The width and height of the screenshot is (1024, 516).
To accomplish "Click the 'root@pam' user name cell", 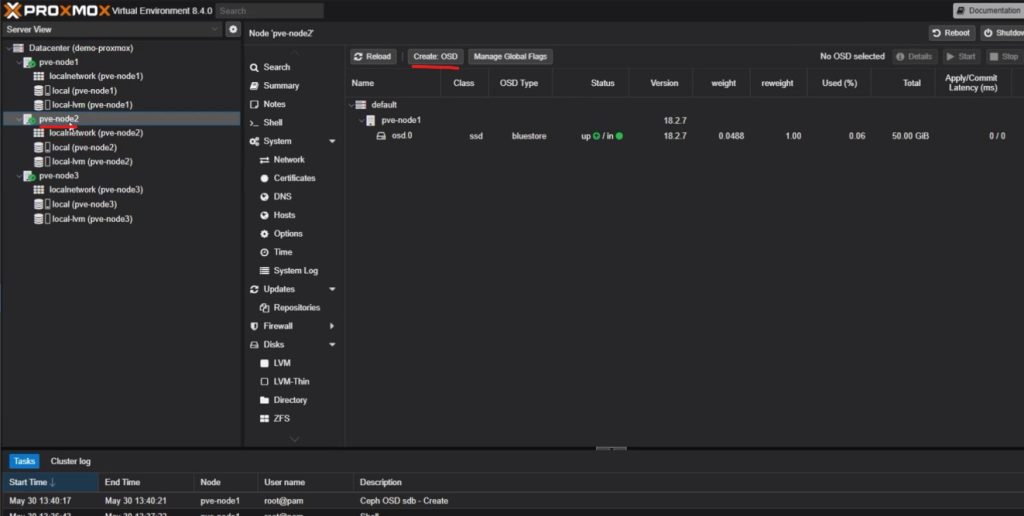I will coord(283,501).
